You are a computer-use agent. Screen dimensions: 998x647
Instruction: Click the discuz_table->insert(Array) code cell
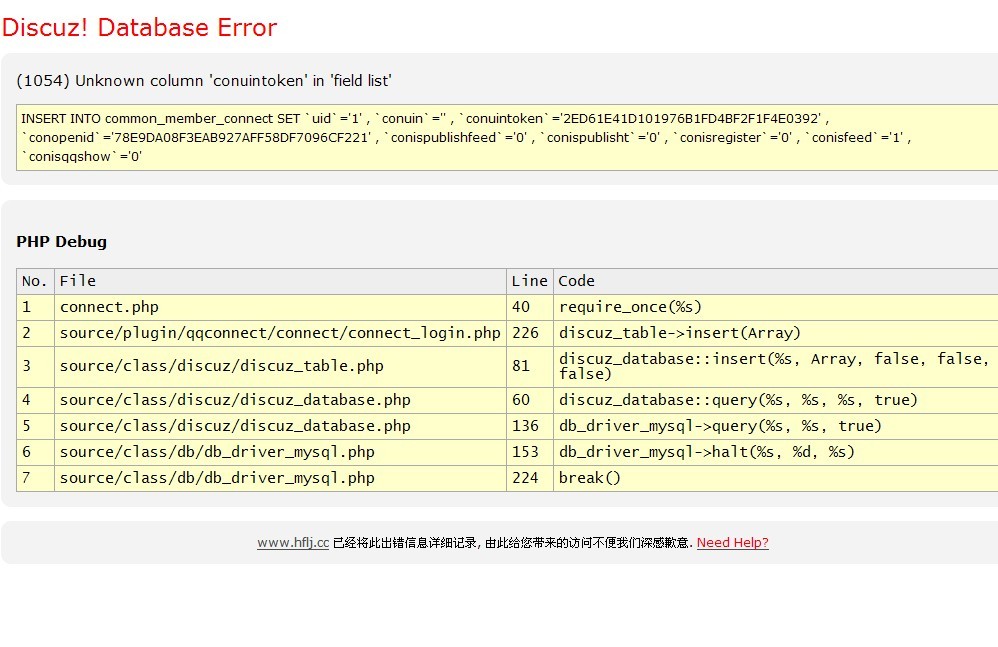(x=776, y=333)
